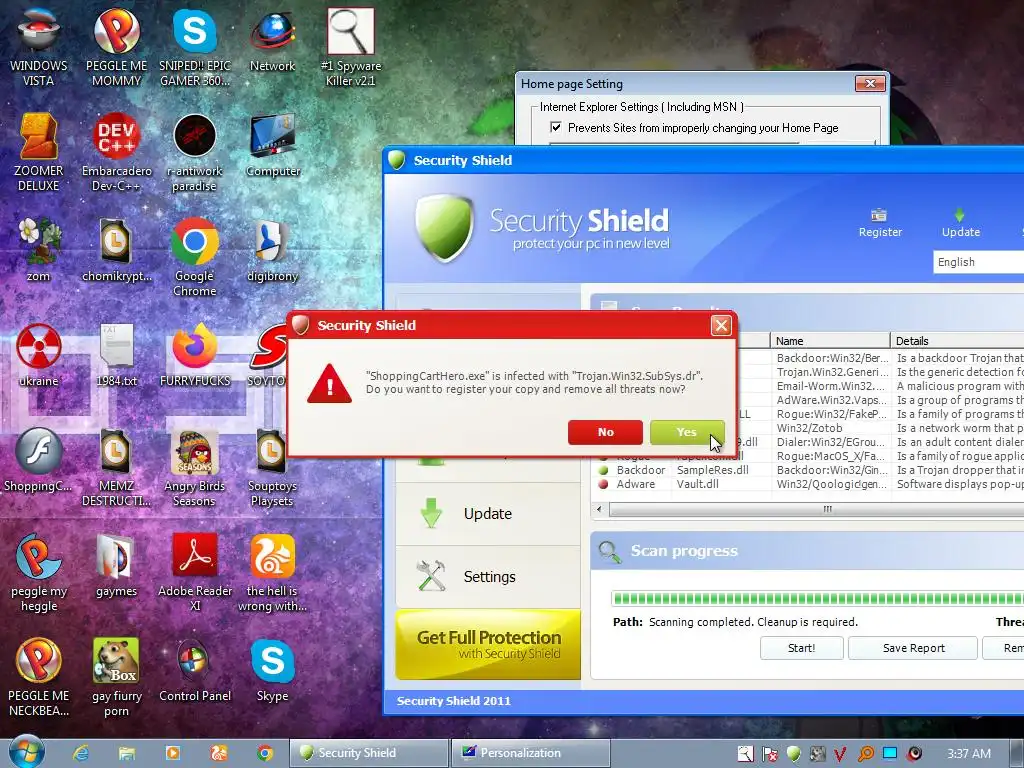Click the Start! scan button
The width and height of the screenshot is (1024, 768).
[x=801, y=648]
